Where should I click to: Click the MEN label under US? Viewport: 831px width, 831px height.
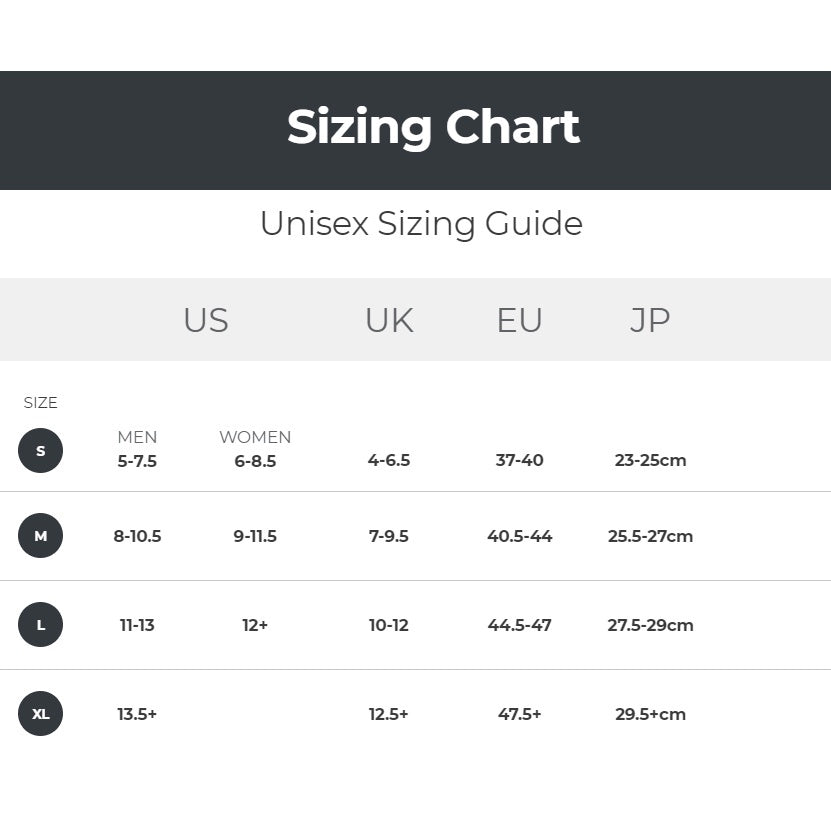coord(137,437)
